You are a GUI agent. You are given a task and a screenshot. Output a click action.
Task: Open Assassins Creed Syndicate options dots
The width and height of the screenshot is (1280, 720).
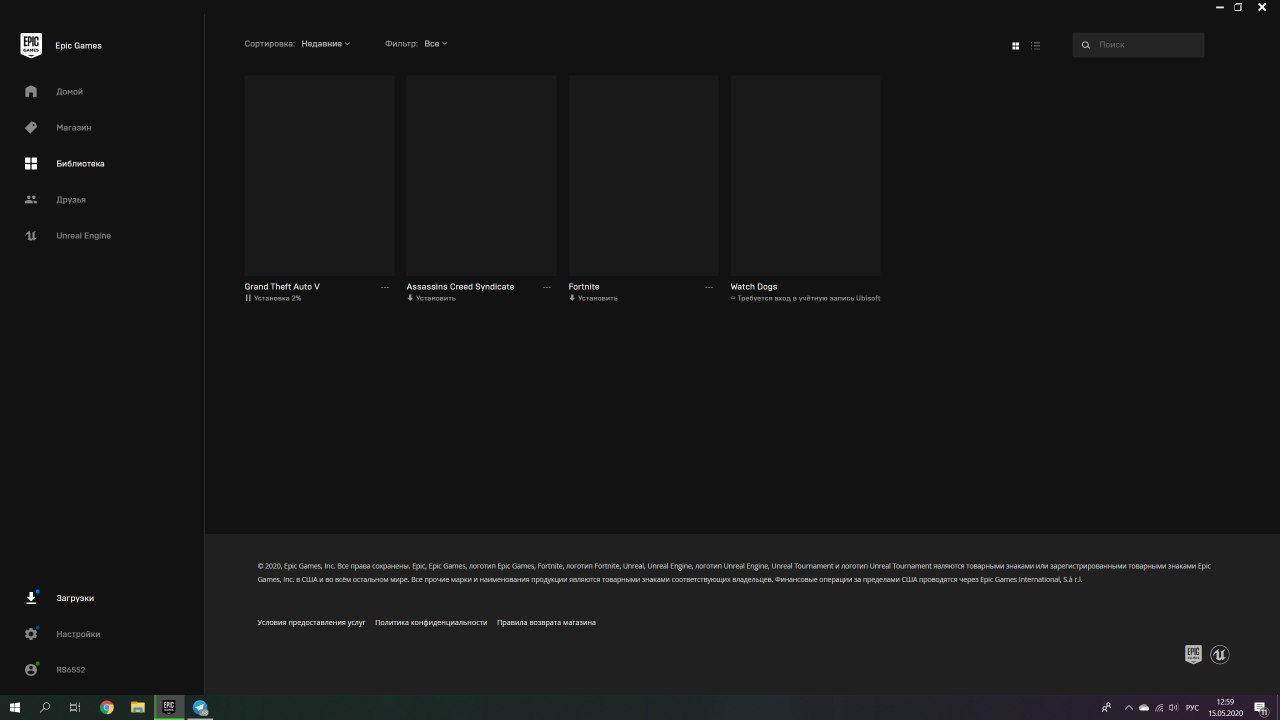(547, 287)
